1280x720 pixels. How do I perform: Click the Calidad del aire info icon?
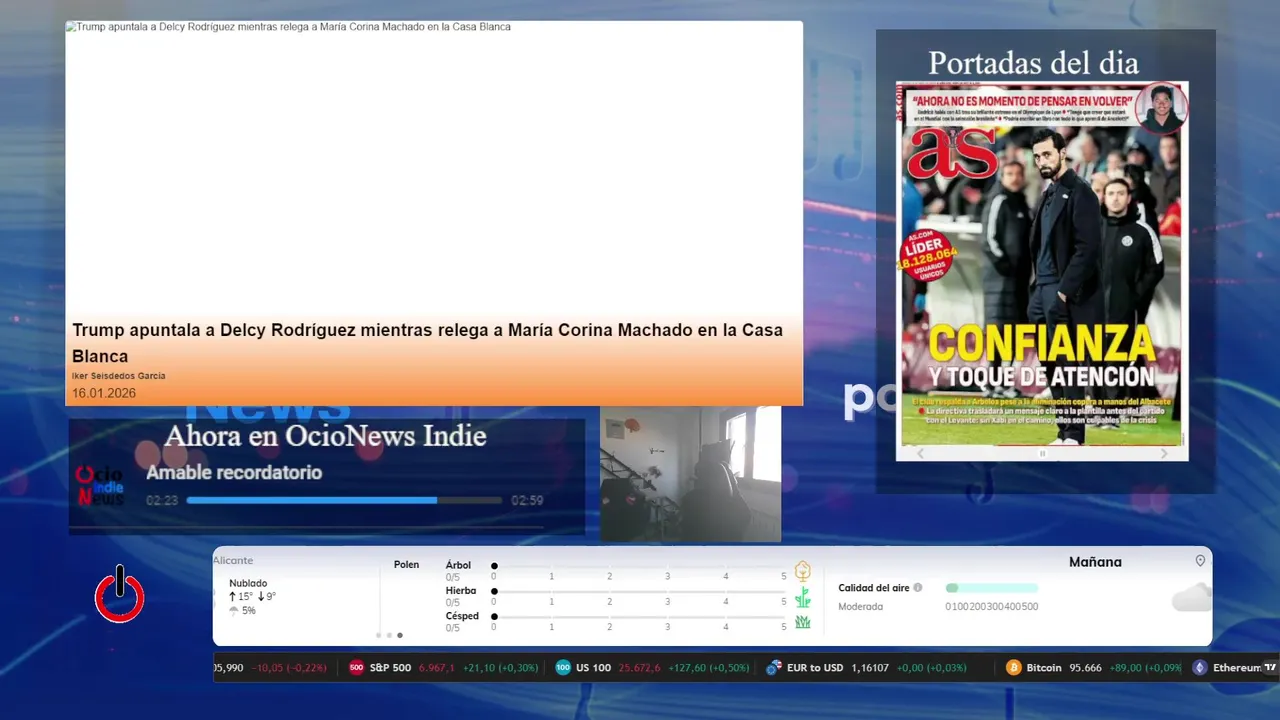[x=918, y=588]
